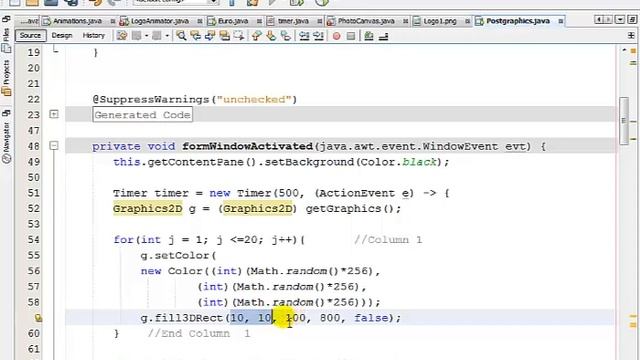Close the Postgraphics.java tab
The height and width of the screenshot is (360, 640).
click(561, 21)
